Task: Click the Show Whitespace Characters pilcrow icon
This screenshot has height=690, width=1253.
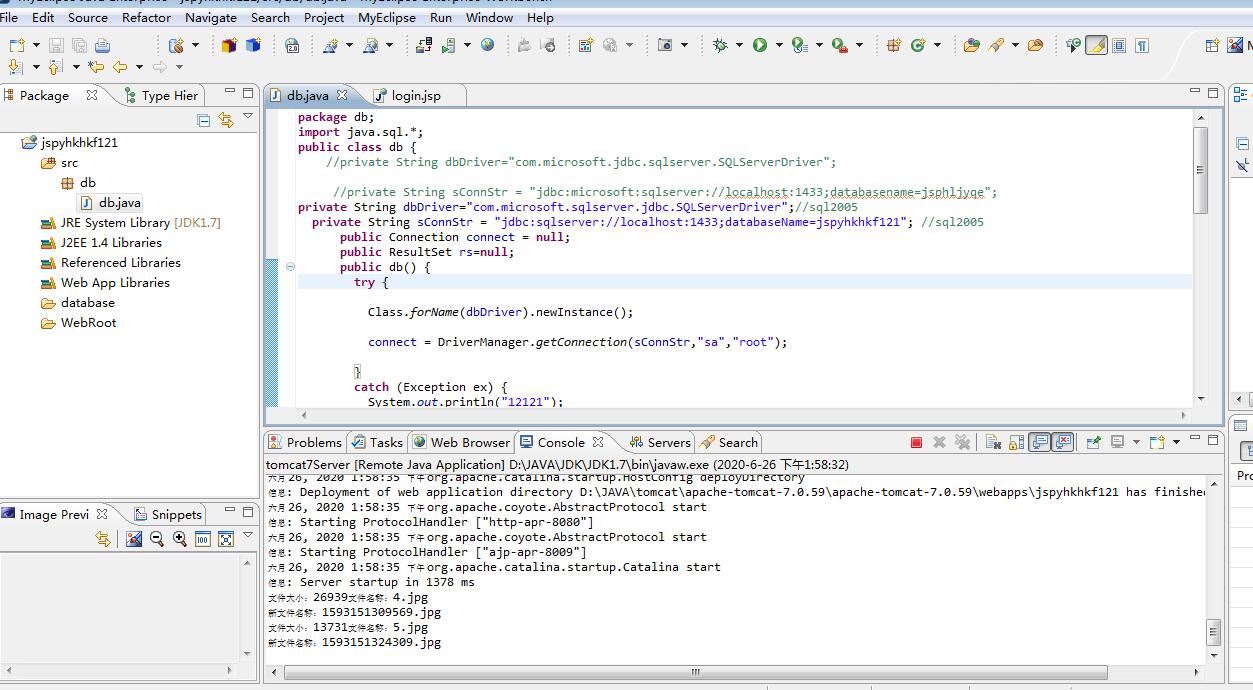Action: click(1141, 45)
